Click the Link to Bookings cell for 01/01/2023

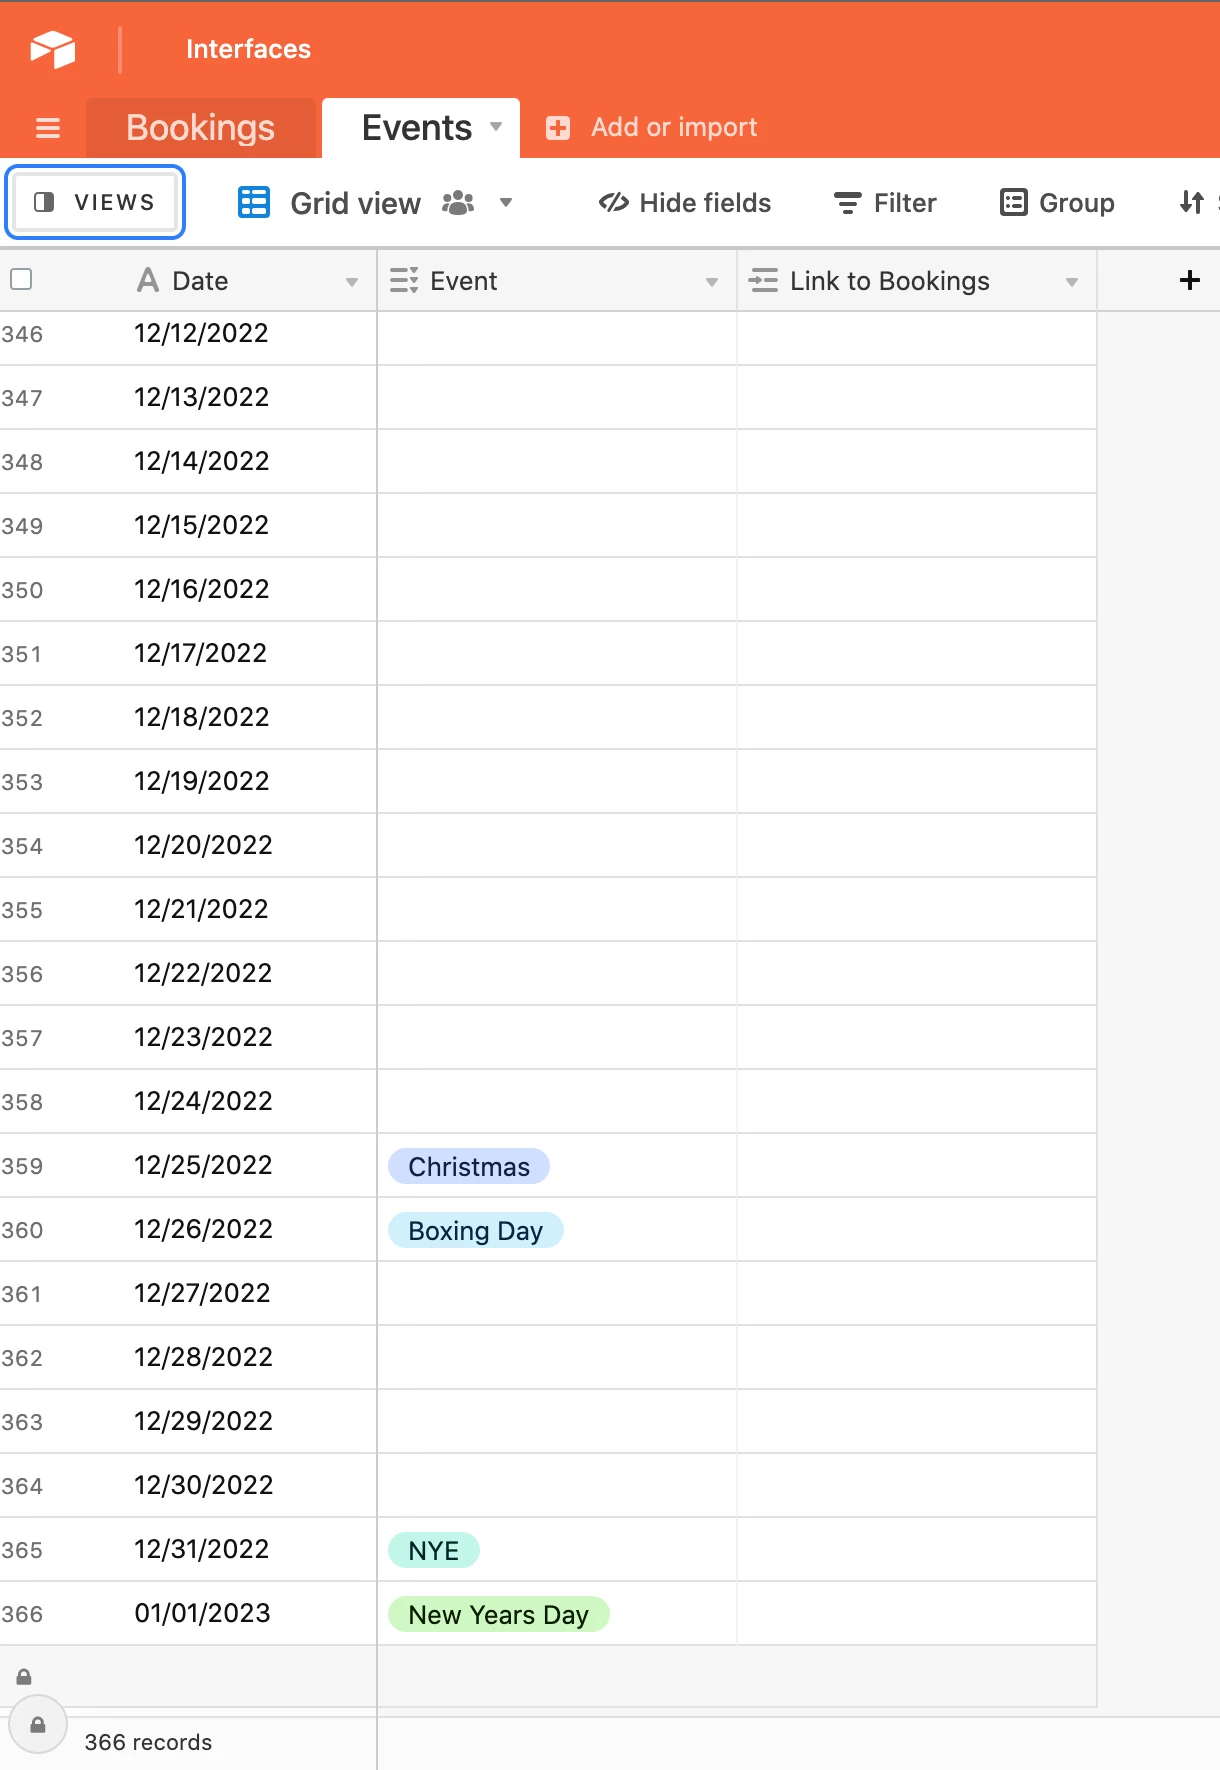tap(917, 1613)
